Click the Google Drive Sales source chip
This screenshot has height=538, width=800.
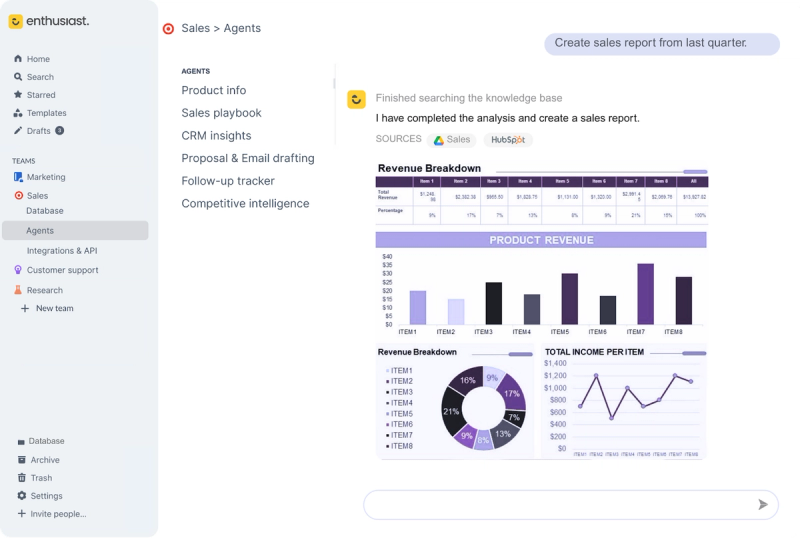tap(452, 140)
